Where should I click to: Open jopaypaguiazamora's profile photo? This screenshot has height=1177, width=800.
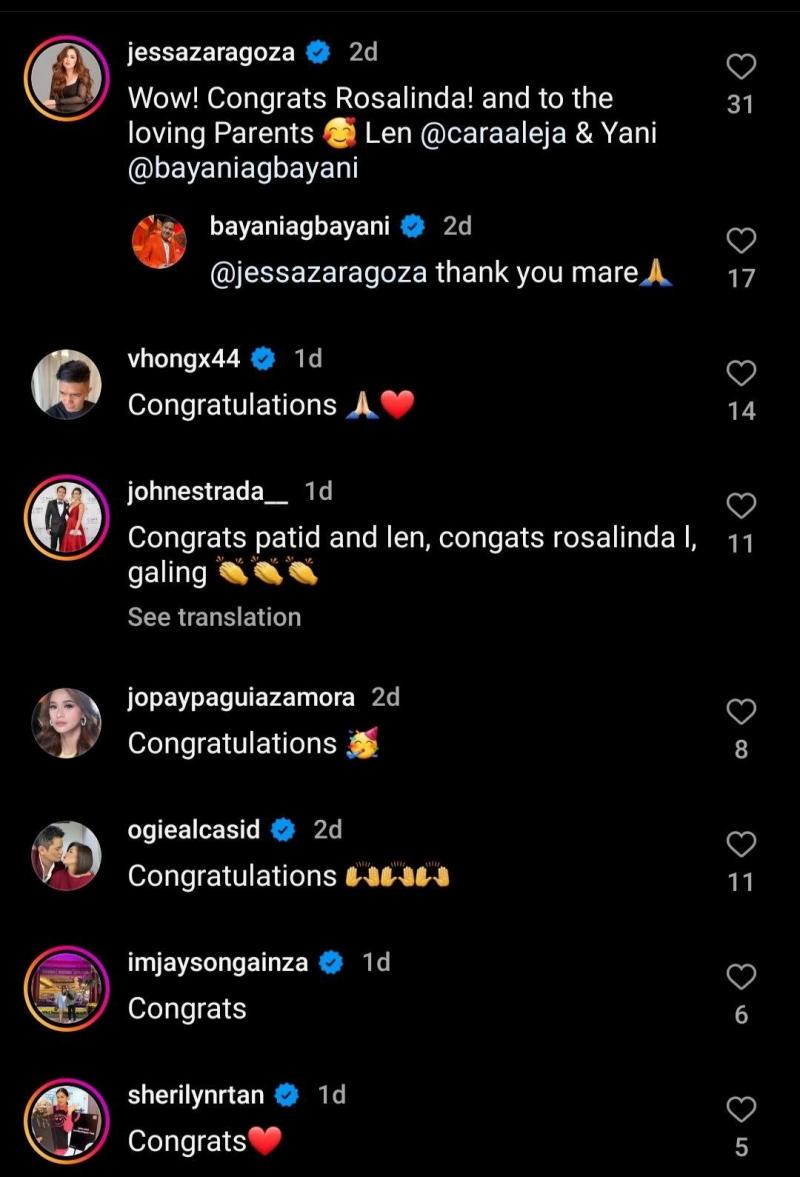67,722
